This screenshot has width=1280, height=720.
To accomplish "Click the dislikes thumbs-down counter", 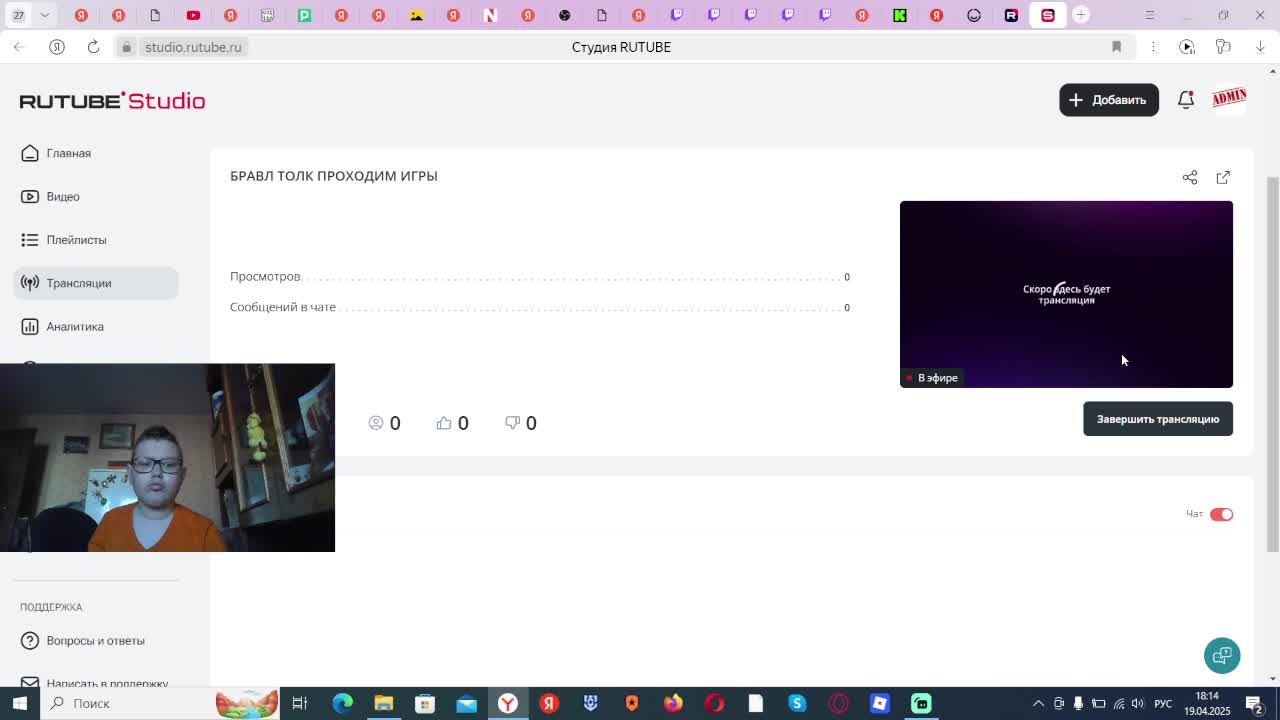I will 521,423.
